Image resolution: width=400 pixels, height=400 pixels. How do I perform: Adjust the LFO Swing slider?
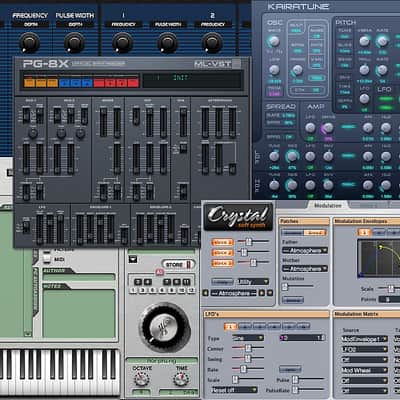click(248, 359)
